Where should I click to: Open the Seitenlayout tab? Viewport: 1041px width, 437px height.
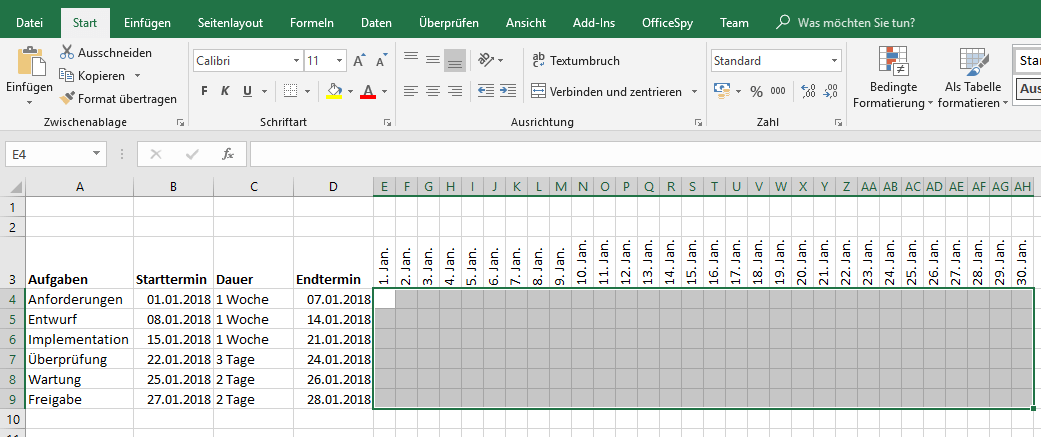click(x=230, y=22)
